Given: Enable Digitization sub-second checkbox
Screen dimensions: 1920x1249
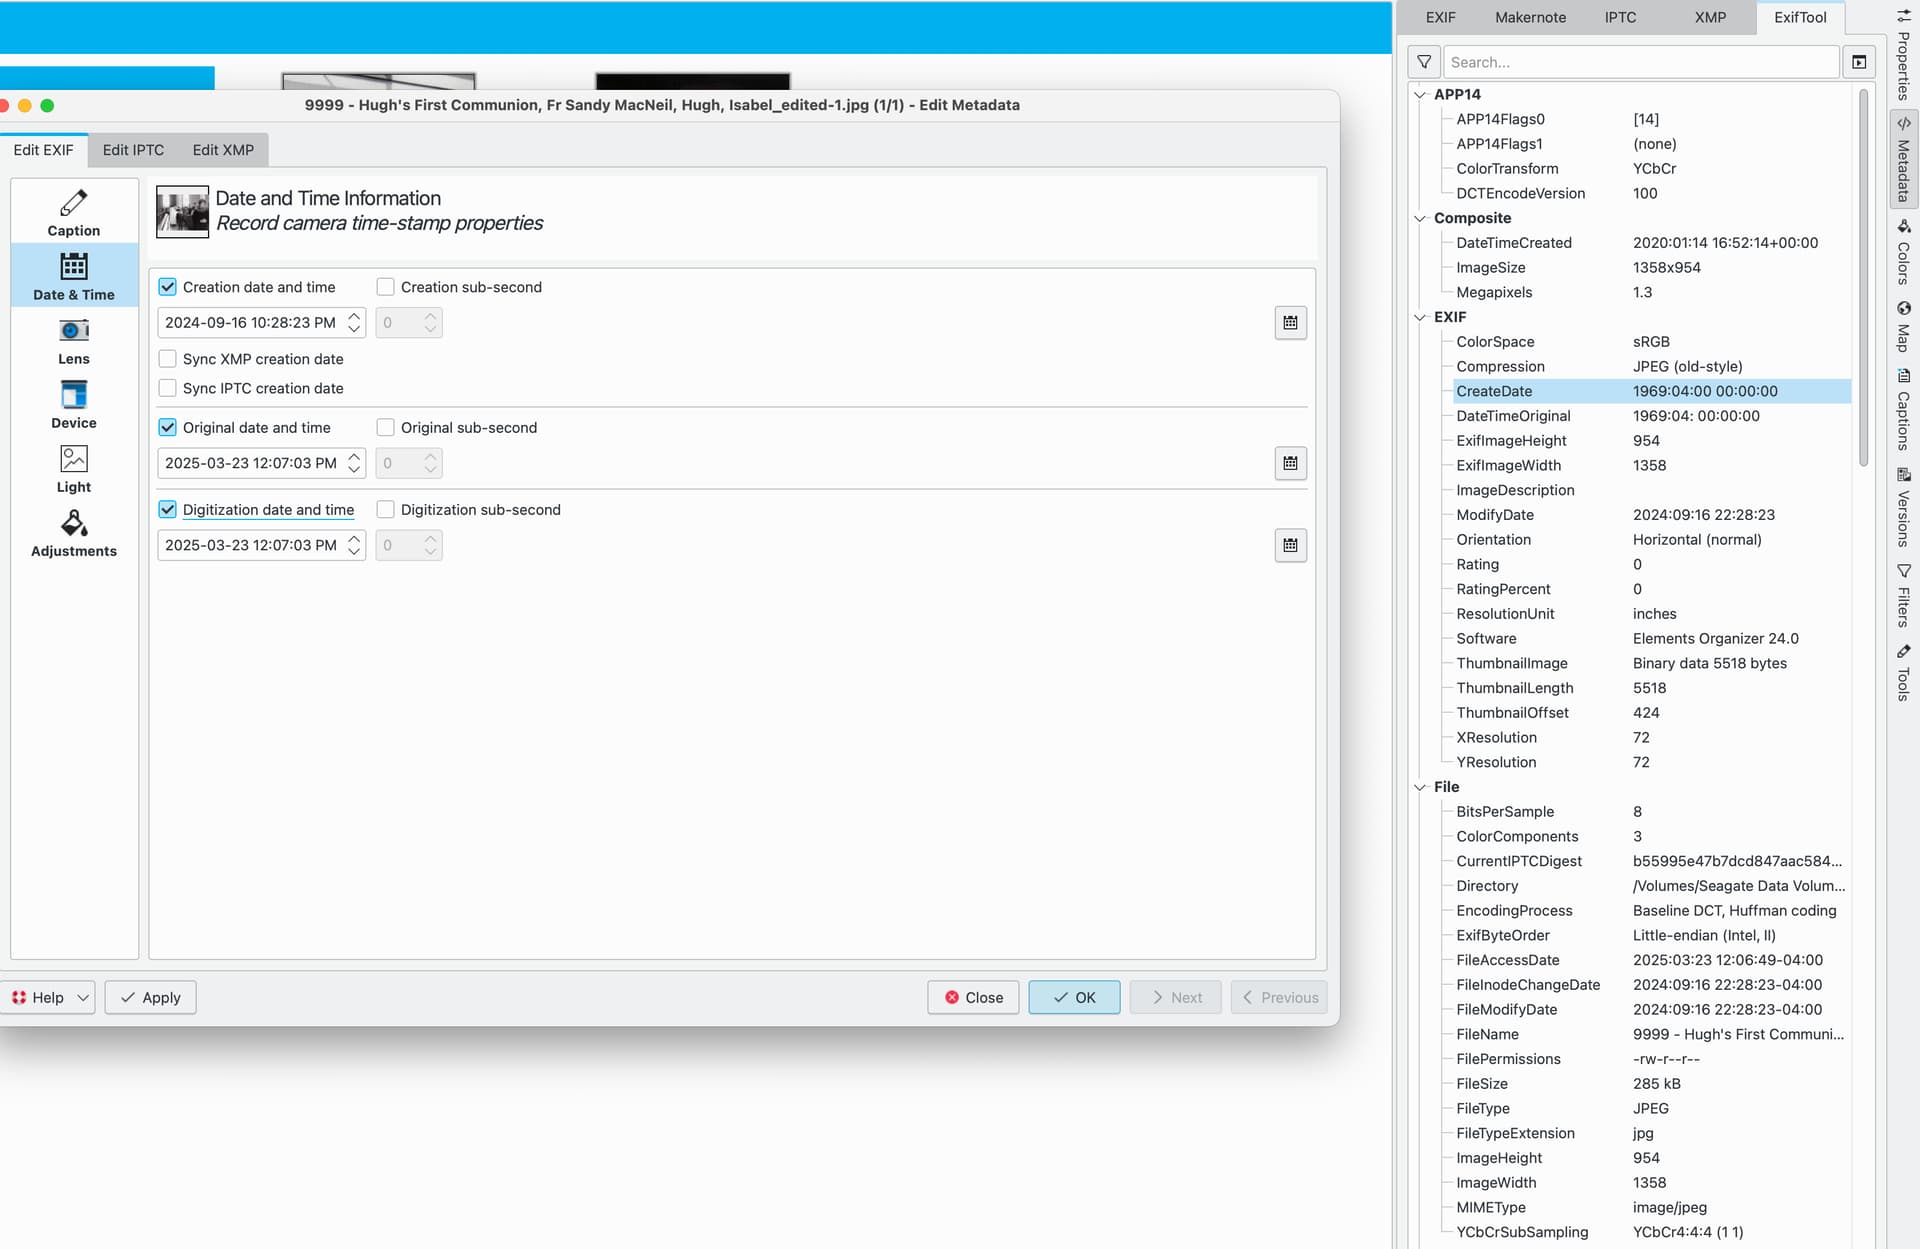Looking at the screenshot, I should click(385, 510).
